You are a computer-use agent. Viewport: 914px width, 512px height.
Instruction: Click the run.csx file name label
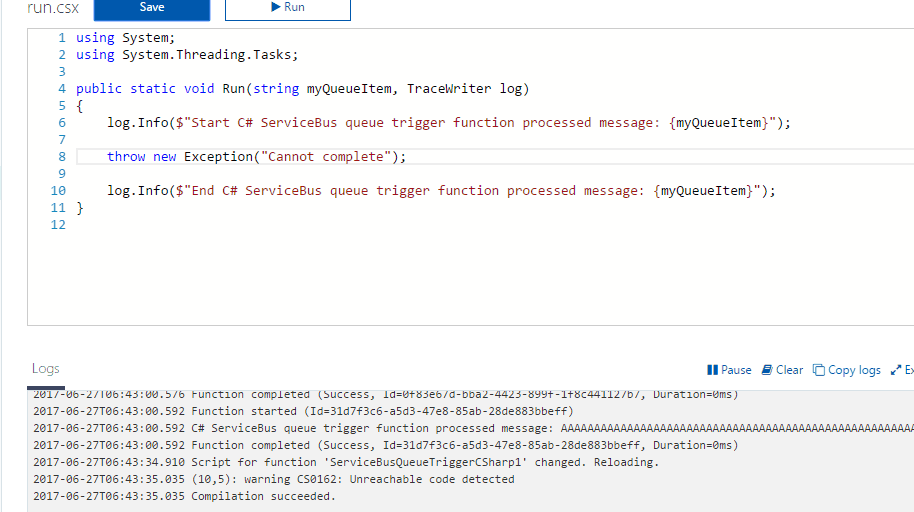click(53, 8)
